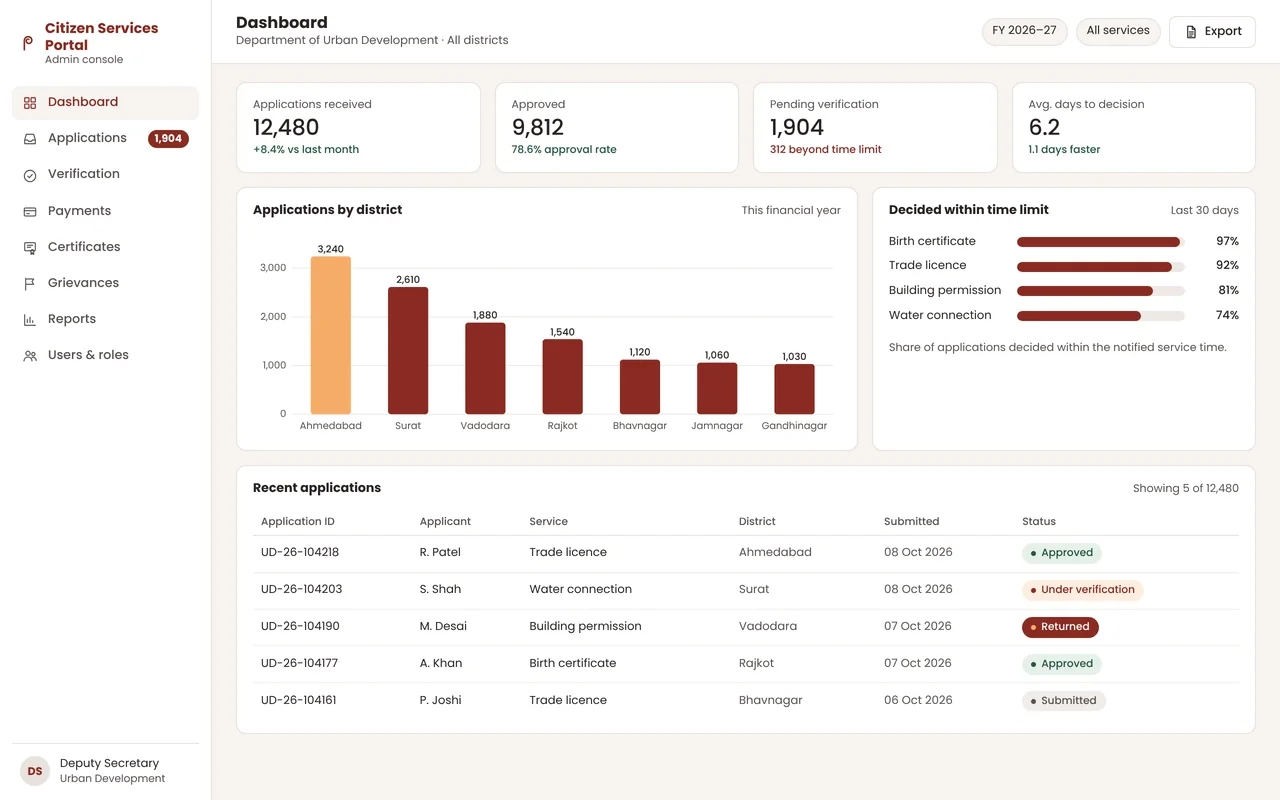The image size is (1280, 800).
Task: Click the Reports bar-chart icon
Action: (x=30, y=320)
